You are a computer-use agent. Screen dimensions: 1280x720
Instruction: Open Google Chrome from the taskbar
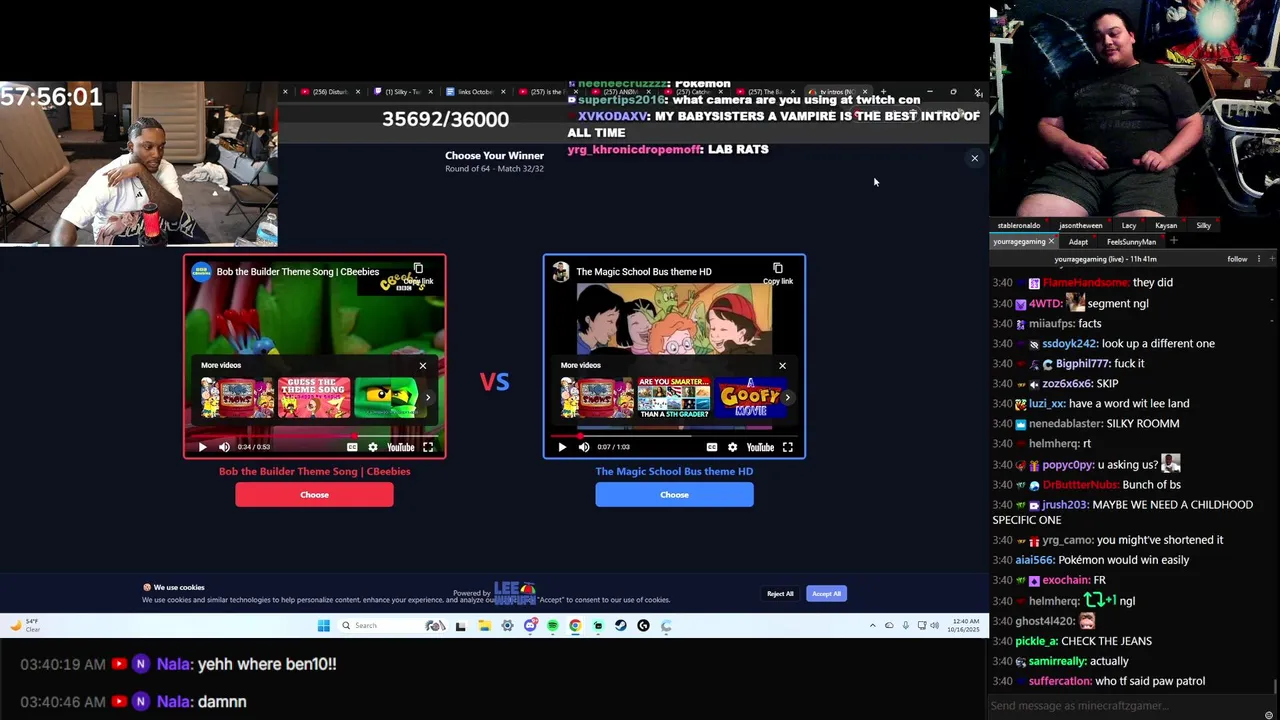click(x=575, y=626)
